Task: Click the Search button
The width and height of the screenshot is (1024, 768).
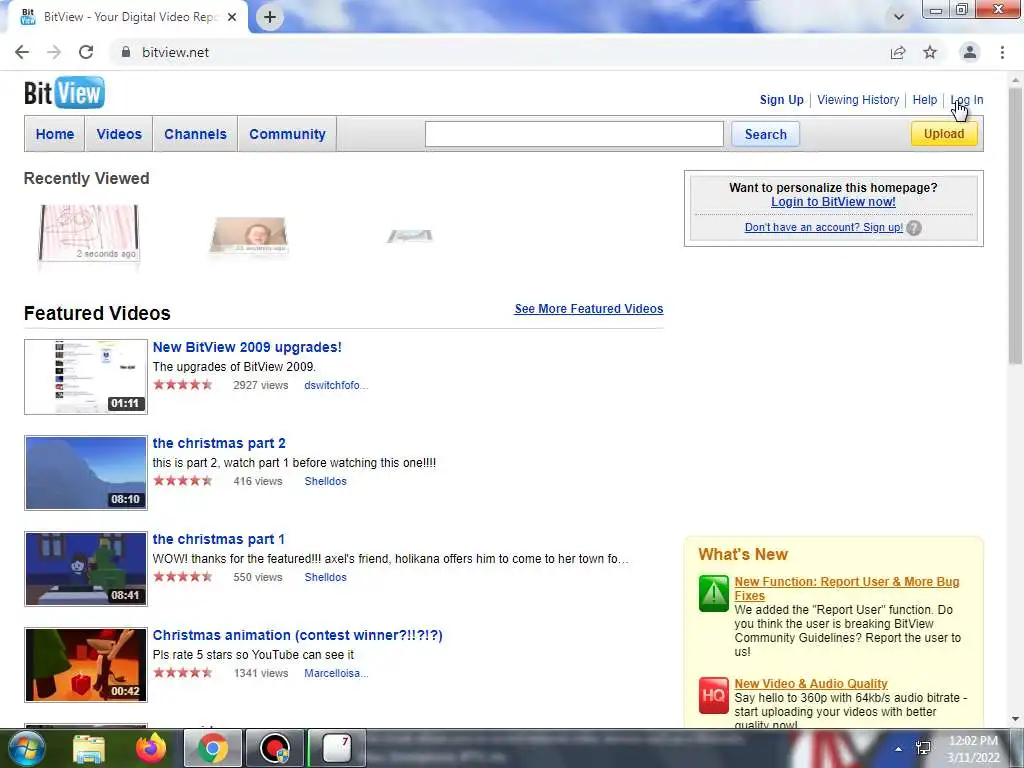Action: point(765,134)
